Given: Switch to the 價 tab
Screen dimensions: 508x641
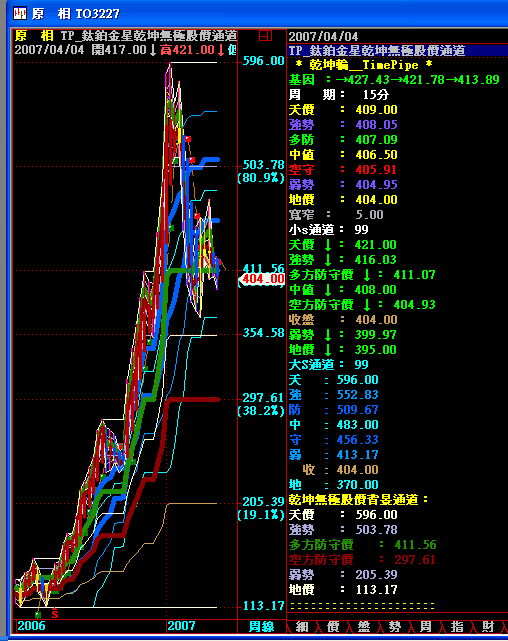Looking at the screenshot, I should 333,626.
